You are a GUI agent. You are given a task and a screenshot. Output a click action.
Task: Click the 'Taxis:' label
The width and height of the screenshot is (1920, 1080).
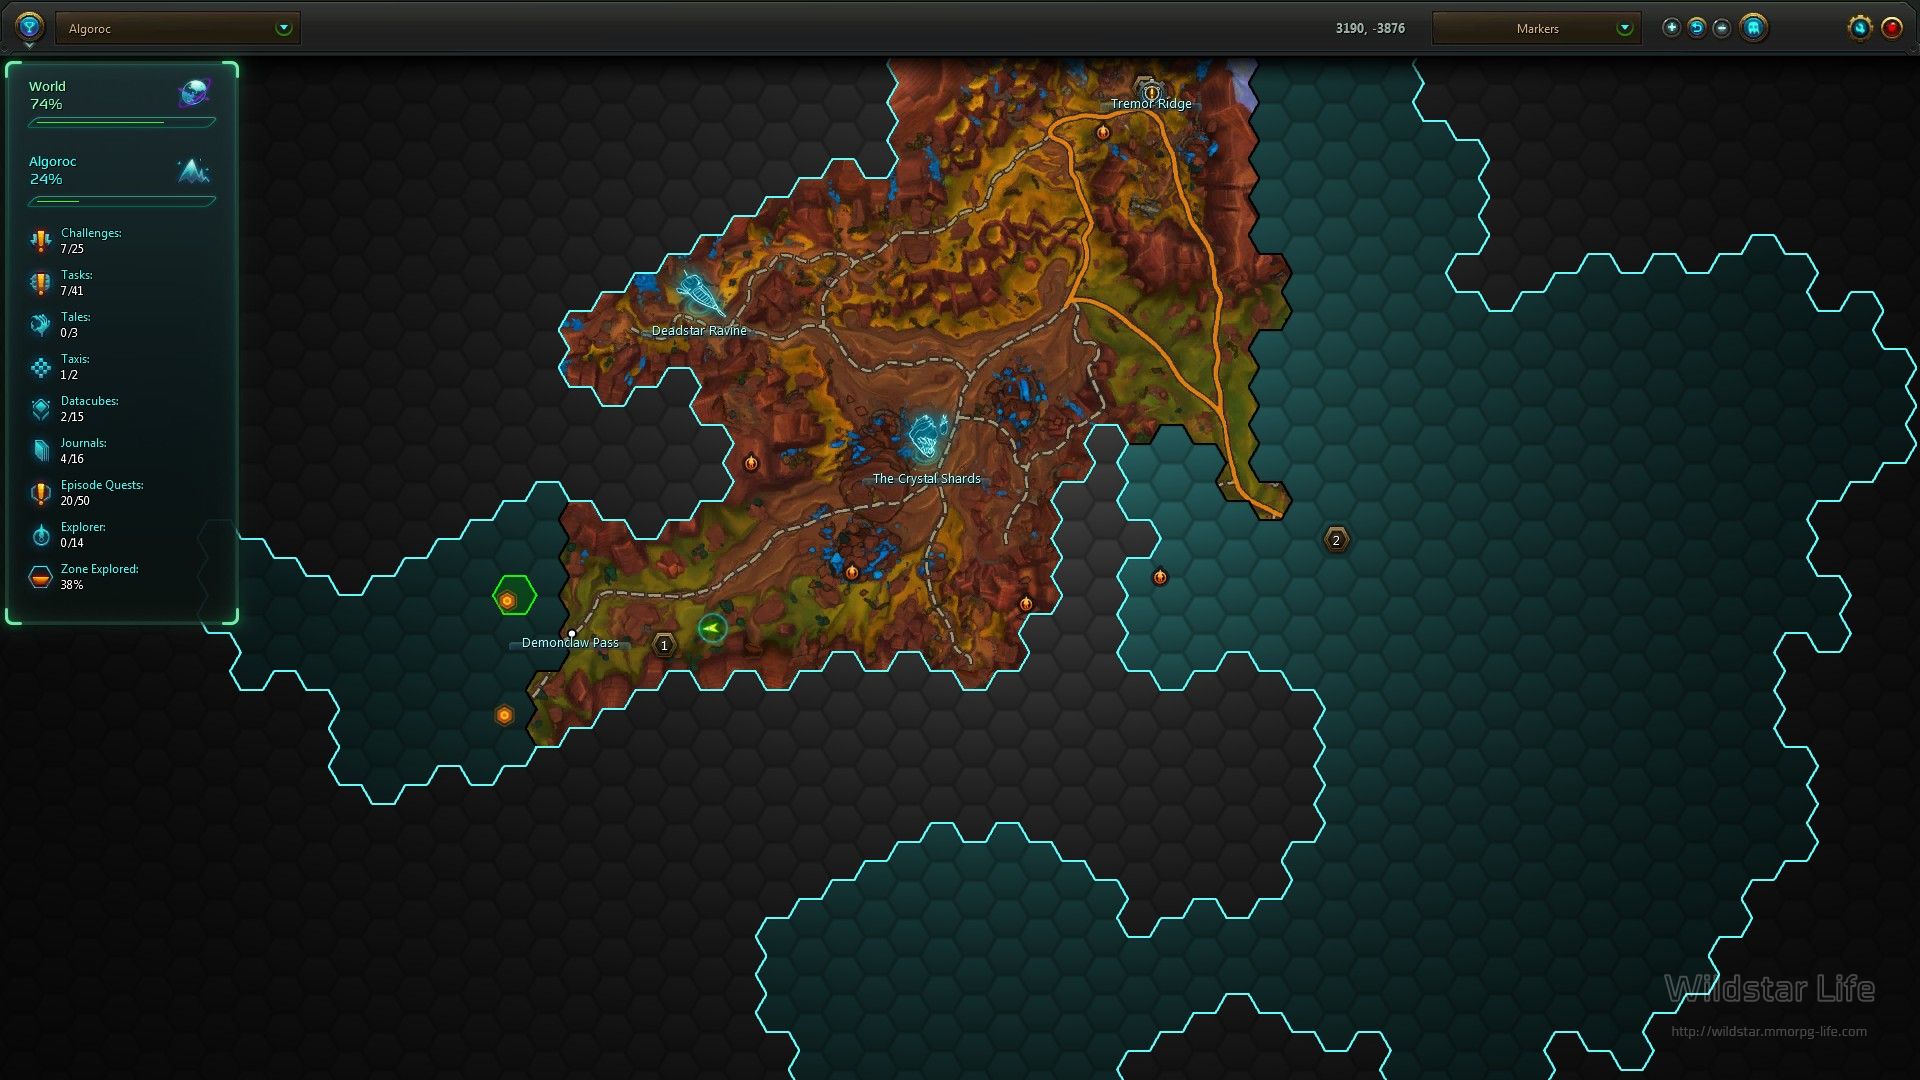click(75, 359)
